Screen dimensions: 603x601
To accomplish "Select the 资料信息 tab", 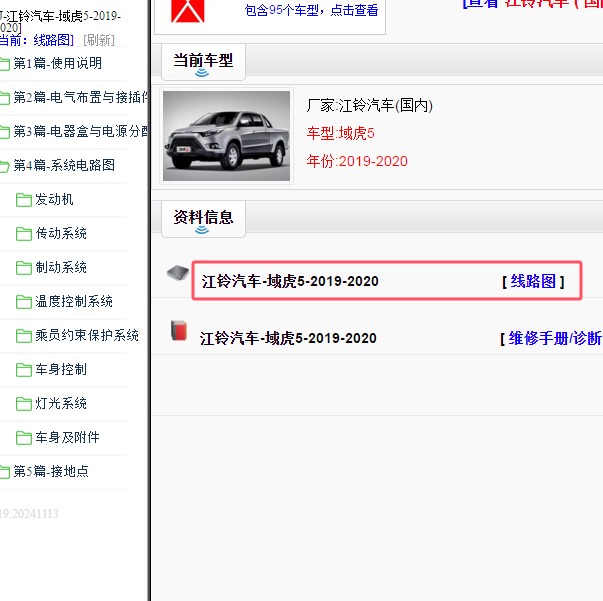I will click(203, 218).
